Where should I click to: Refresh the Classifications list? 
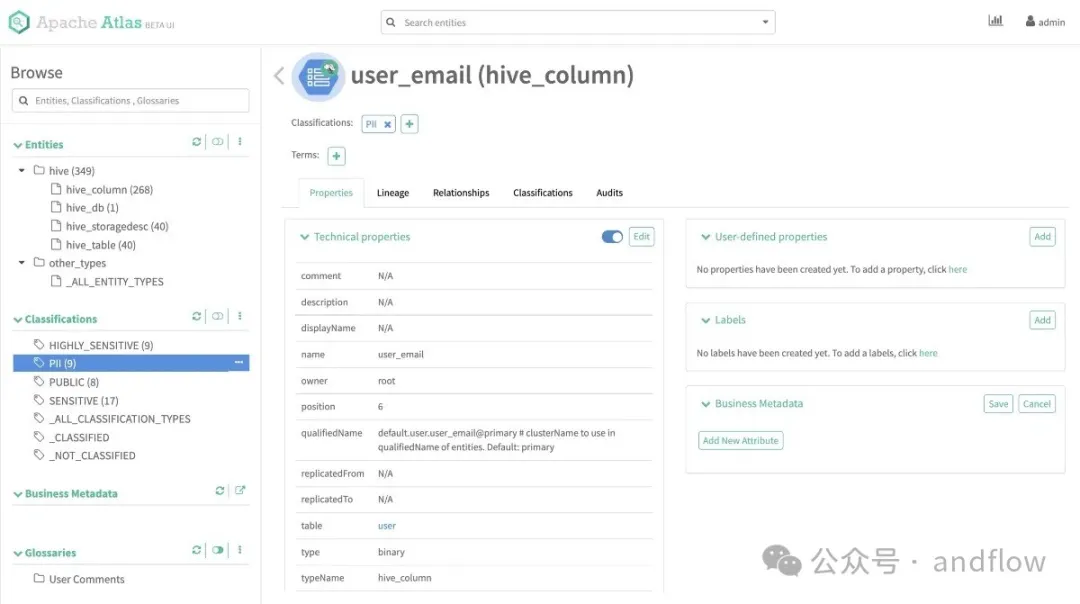197,317
